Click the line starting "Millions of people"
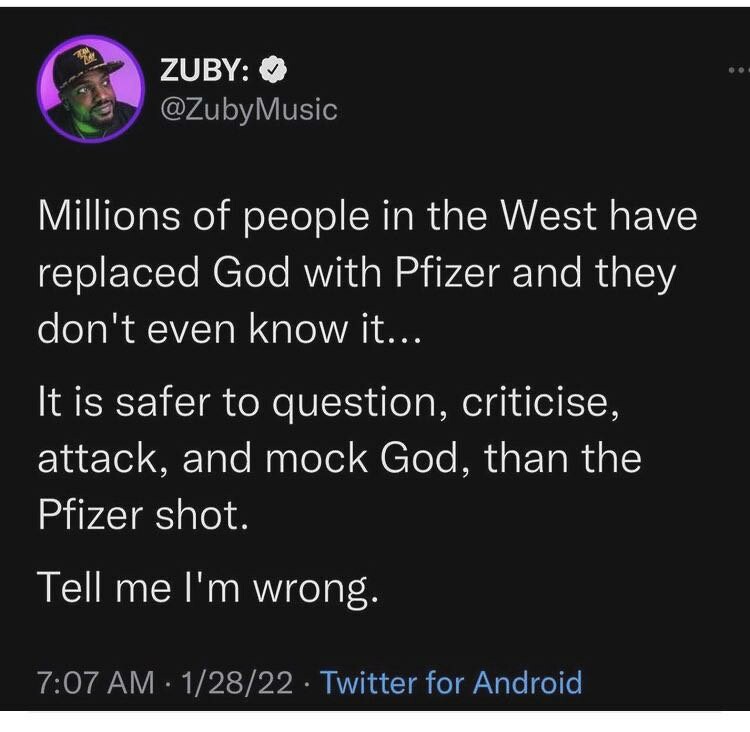This screenshot has width=750, height=732. click(366, 217)
